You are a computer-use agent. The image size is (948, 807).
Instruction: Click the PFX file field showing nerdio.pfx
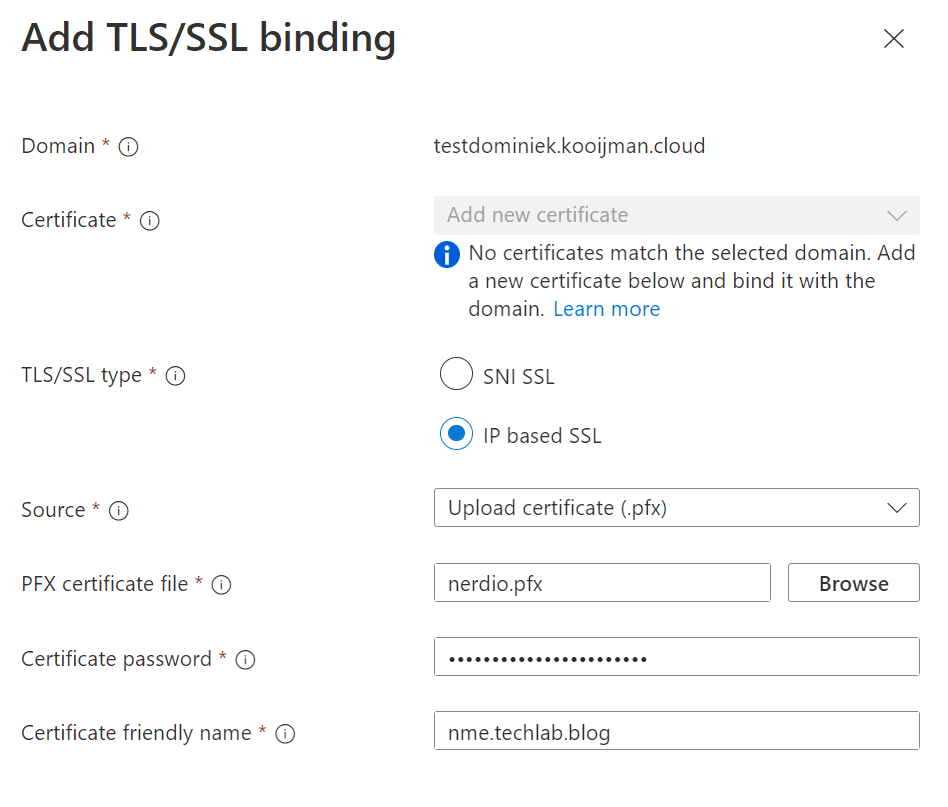(x=602, y=583)
